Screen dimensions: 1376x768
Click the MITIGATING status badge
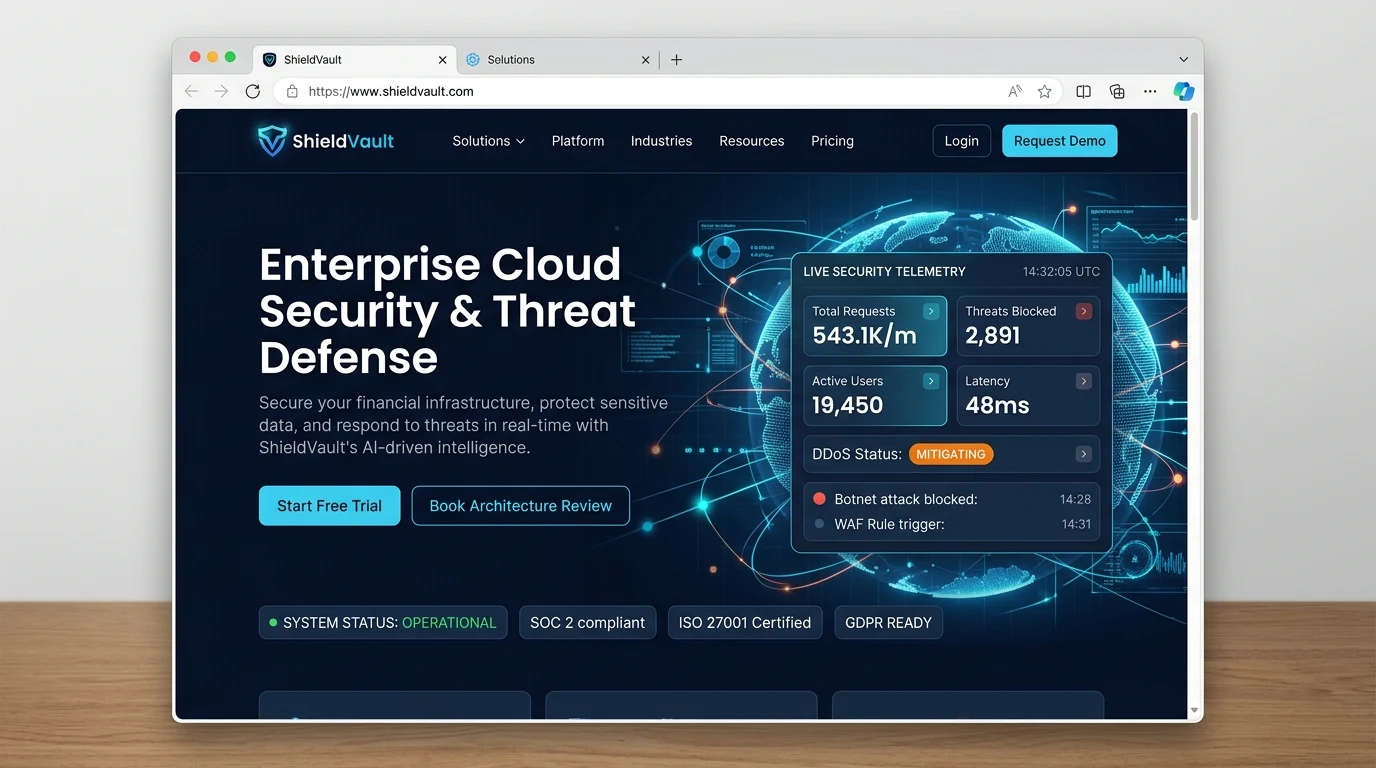tap(951, 454)
